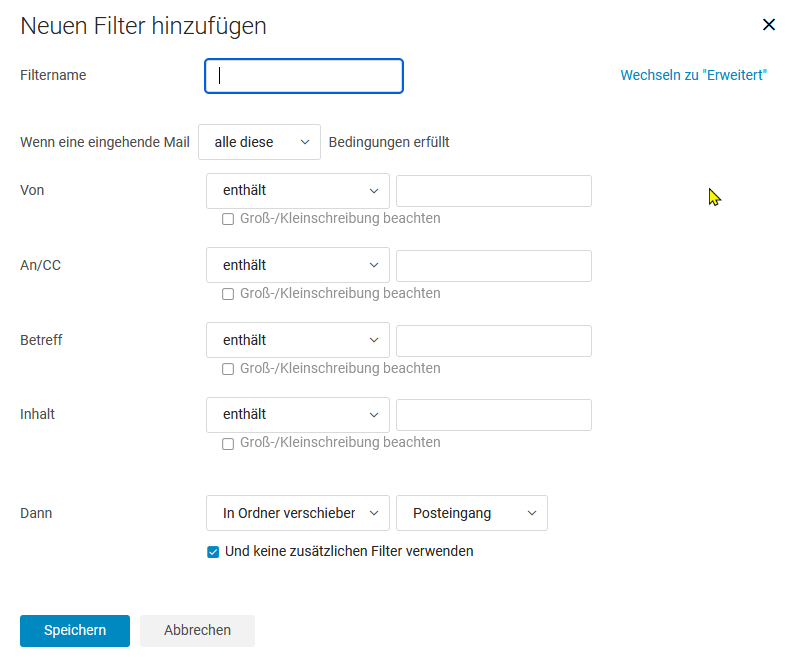The width and height of the screenshot is (791, 661).
Task: Open the 'In Ordner verschieben' action dropdown
Action: pyautogui.click(x=298, y=513)
